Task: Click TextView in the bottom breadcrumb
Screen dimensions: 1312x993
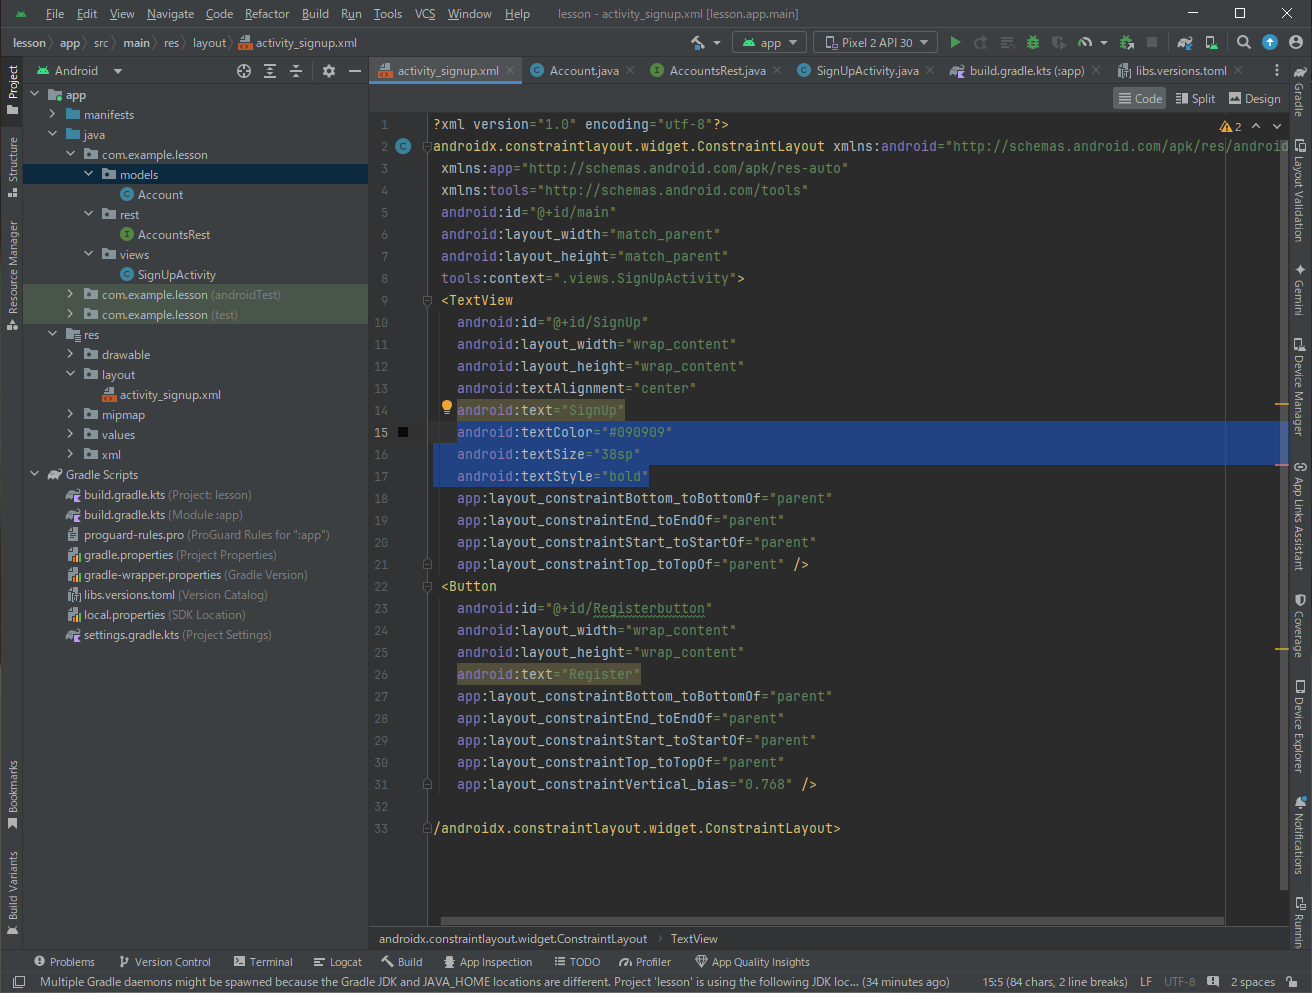Action: [x=694, y=939]
